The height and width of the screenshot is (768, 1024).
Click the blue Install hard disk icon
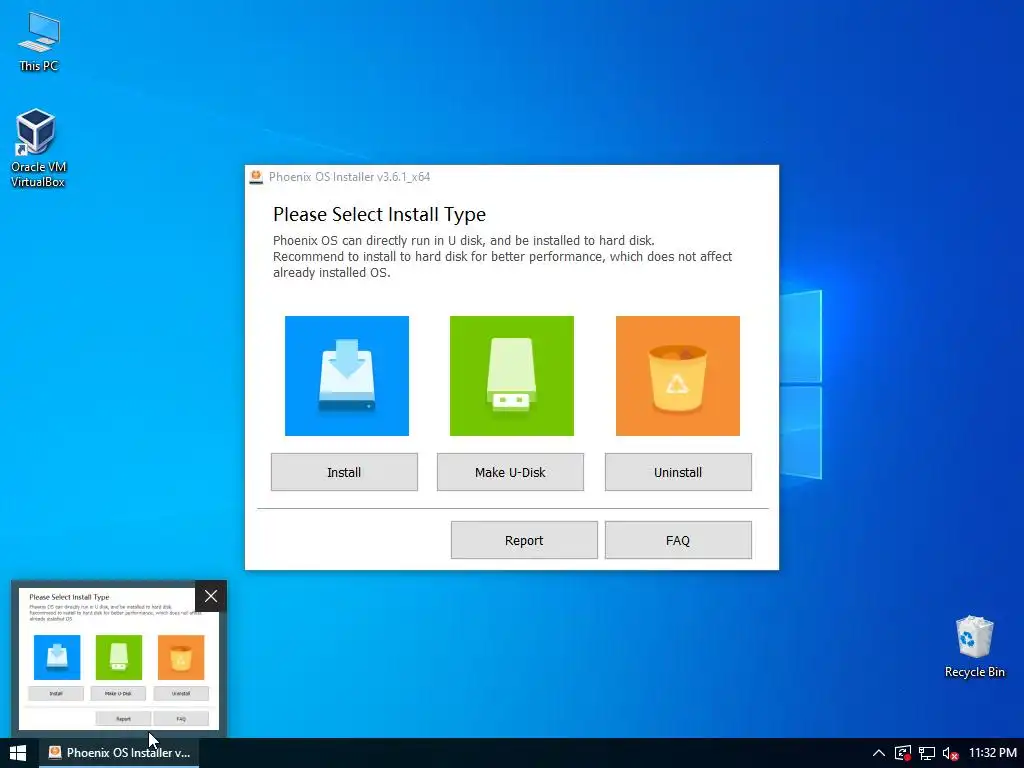click(x=347, y=376)
